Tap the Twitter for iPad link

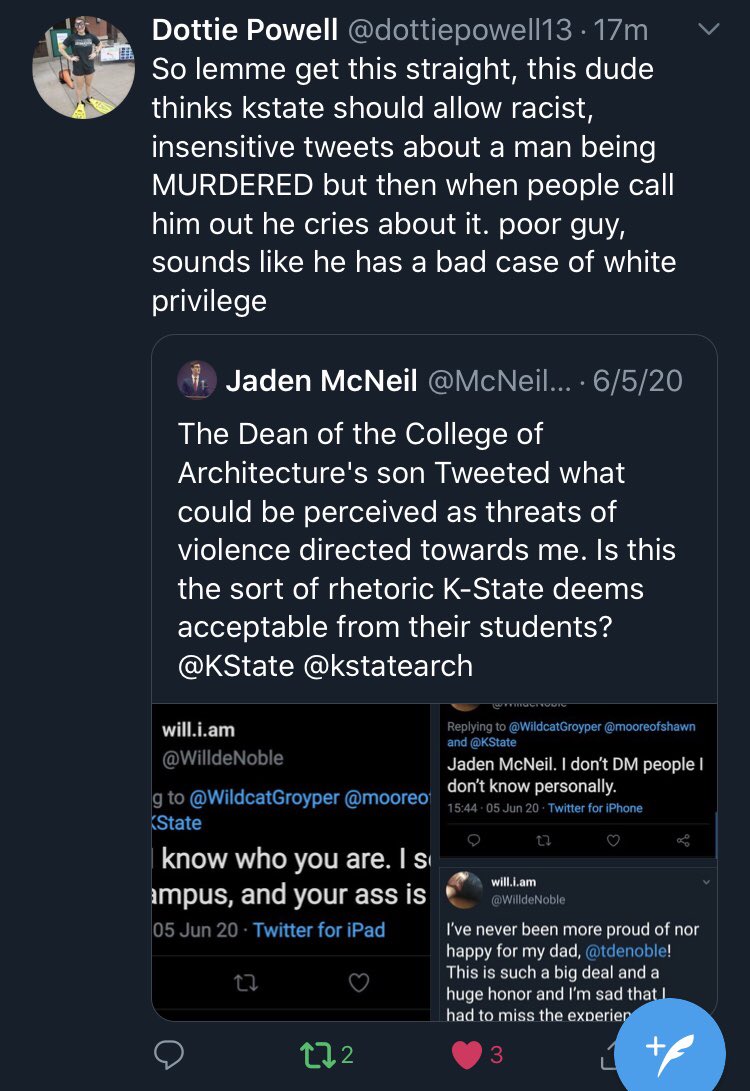pos(319,930)
